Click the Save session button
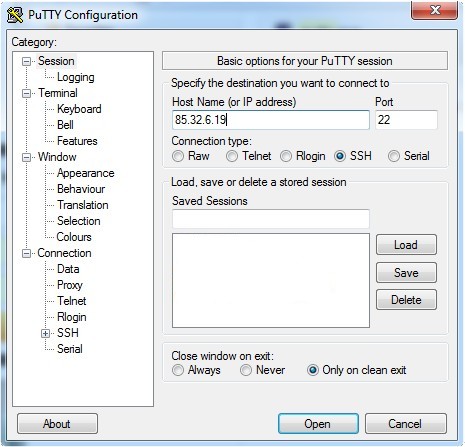465x447 pixels. 406,273
